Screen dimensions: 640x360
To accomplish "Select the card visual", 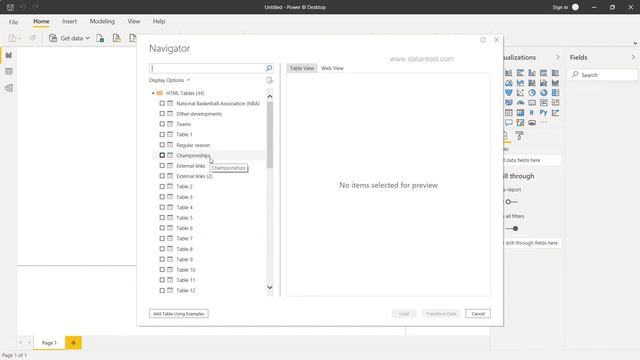I will 532,102.
